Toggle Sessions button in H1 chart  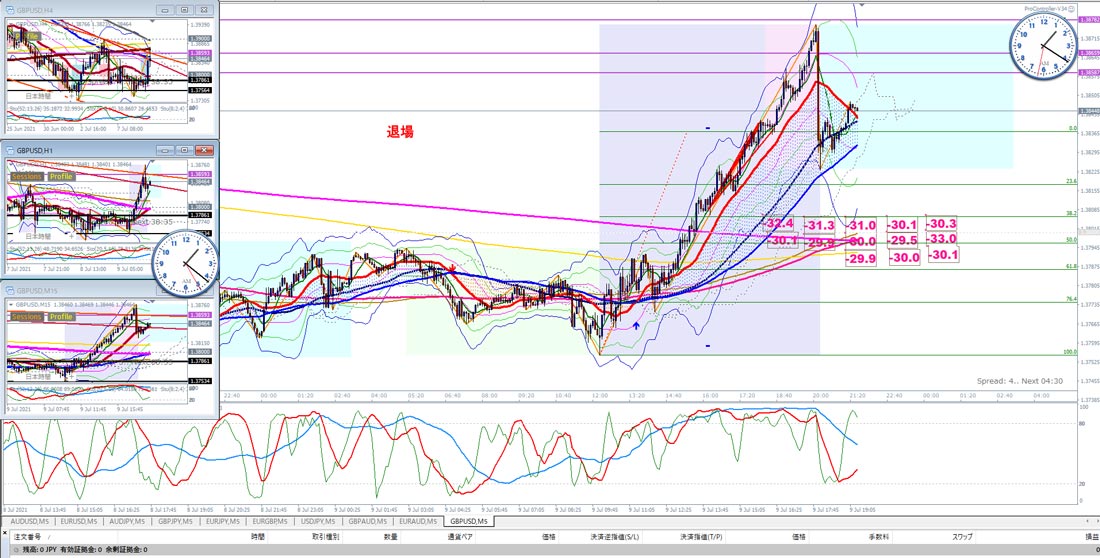click(x=27, y=176)
